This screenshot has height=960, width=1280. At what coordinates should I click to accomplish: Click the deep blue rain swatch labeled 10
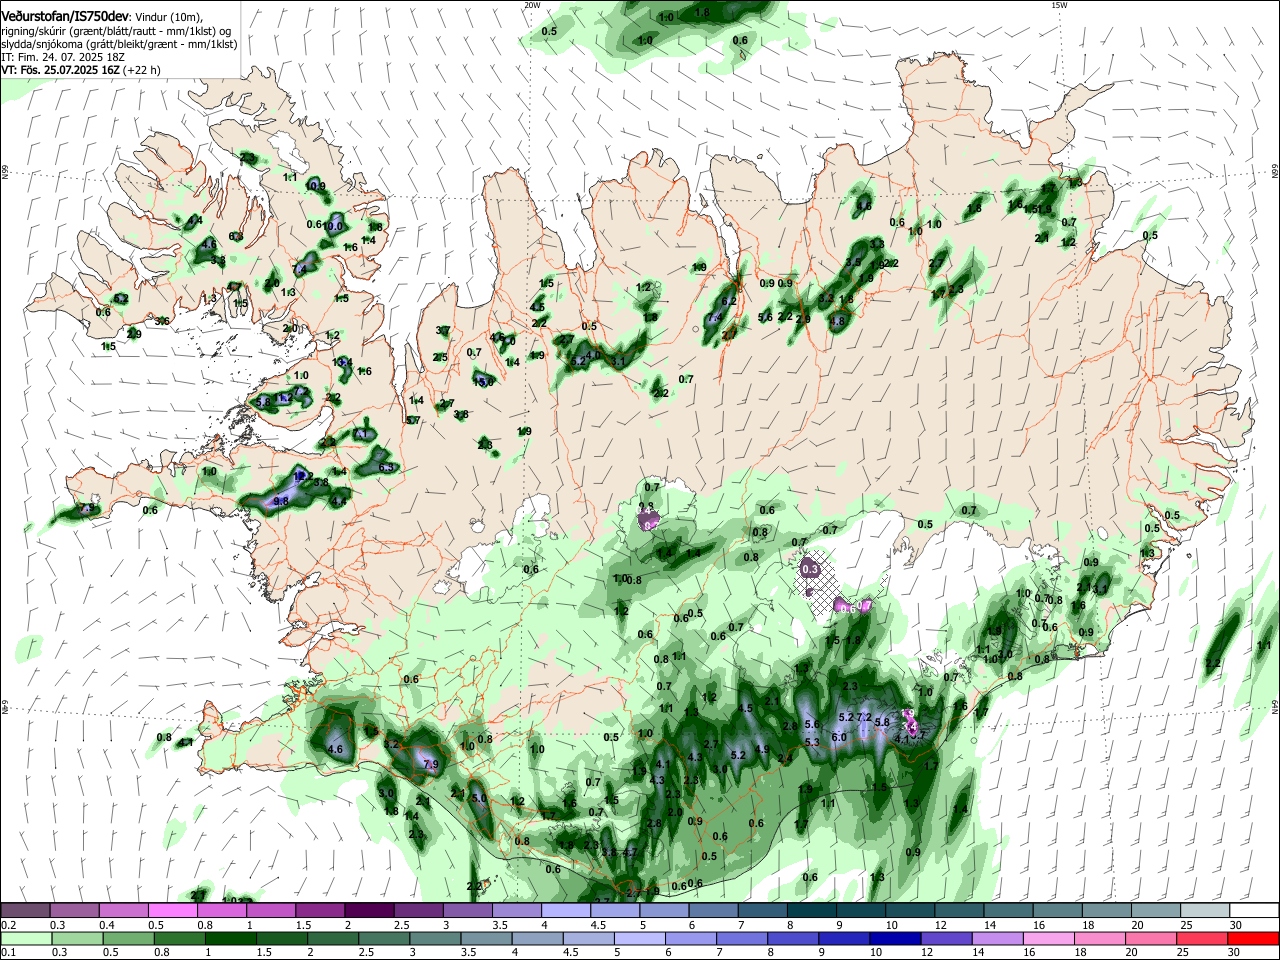pos(894,938)
